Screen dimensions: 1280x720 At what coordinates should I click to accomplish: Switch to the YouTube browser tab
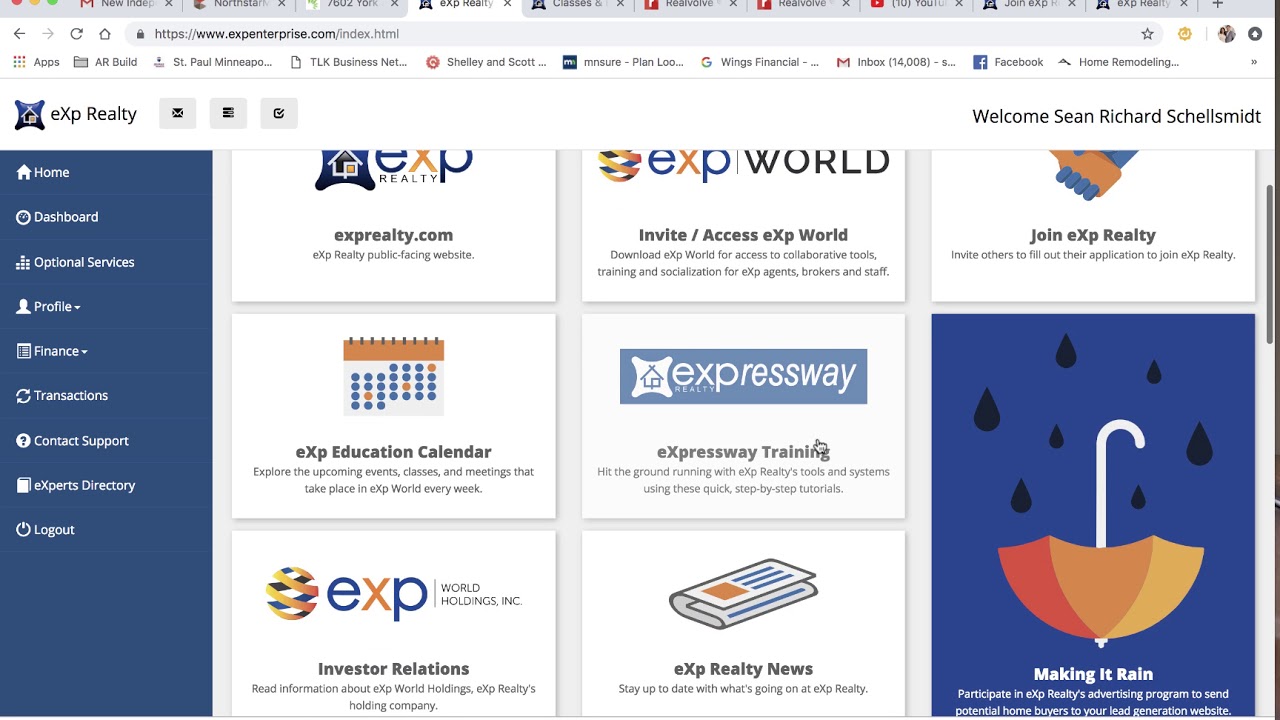tap(914, 5)
